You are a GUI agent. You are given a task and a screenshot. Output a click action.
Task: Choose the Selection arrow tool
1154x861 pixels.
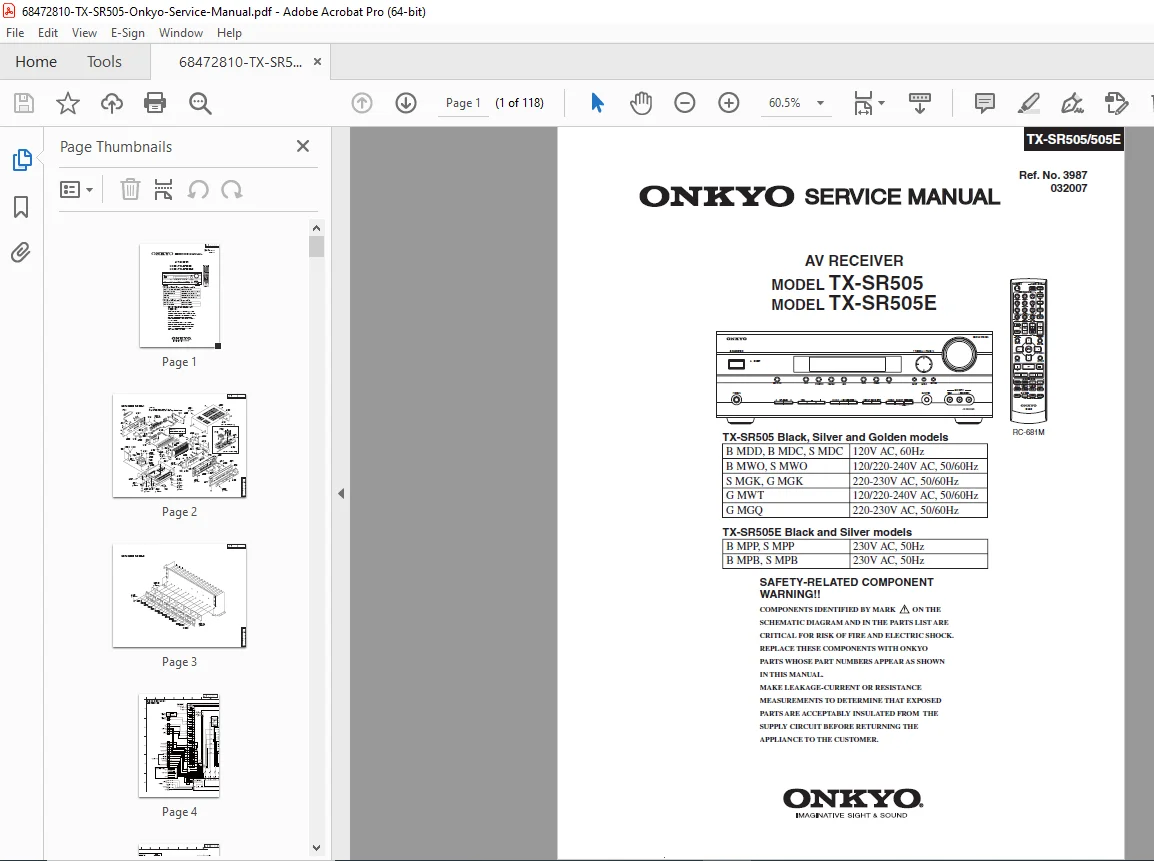(597, 103)
